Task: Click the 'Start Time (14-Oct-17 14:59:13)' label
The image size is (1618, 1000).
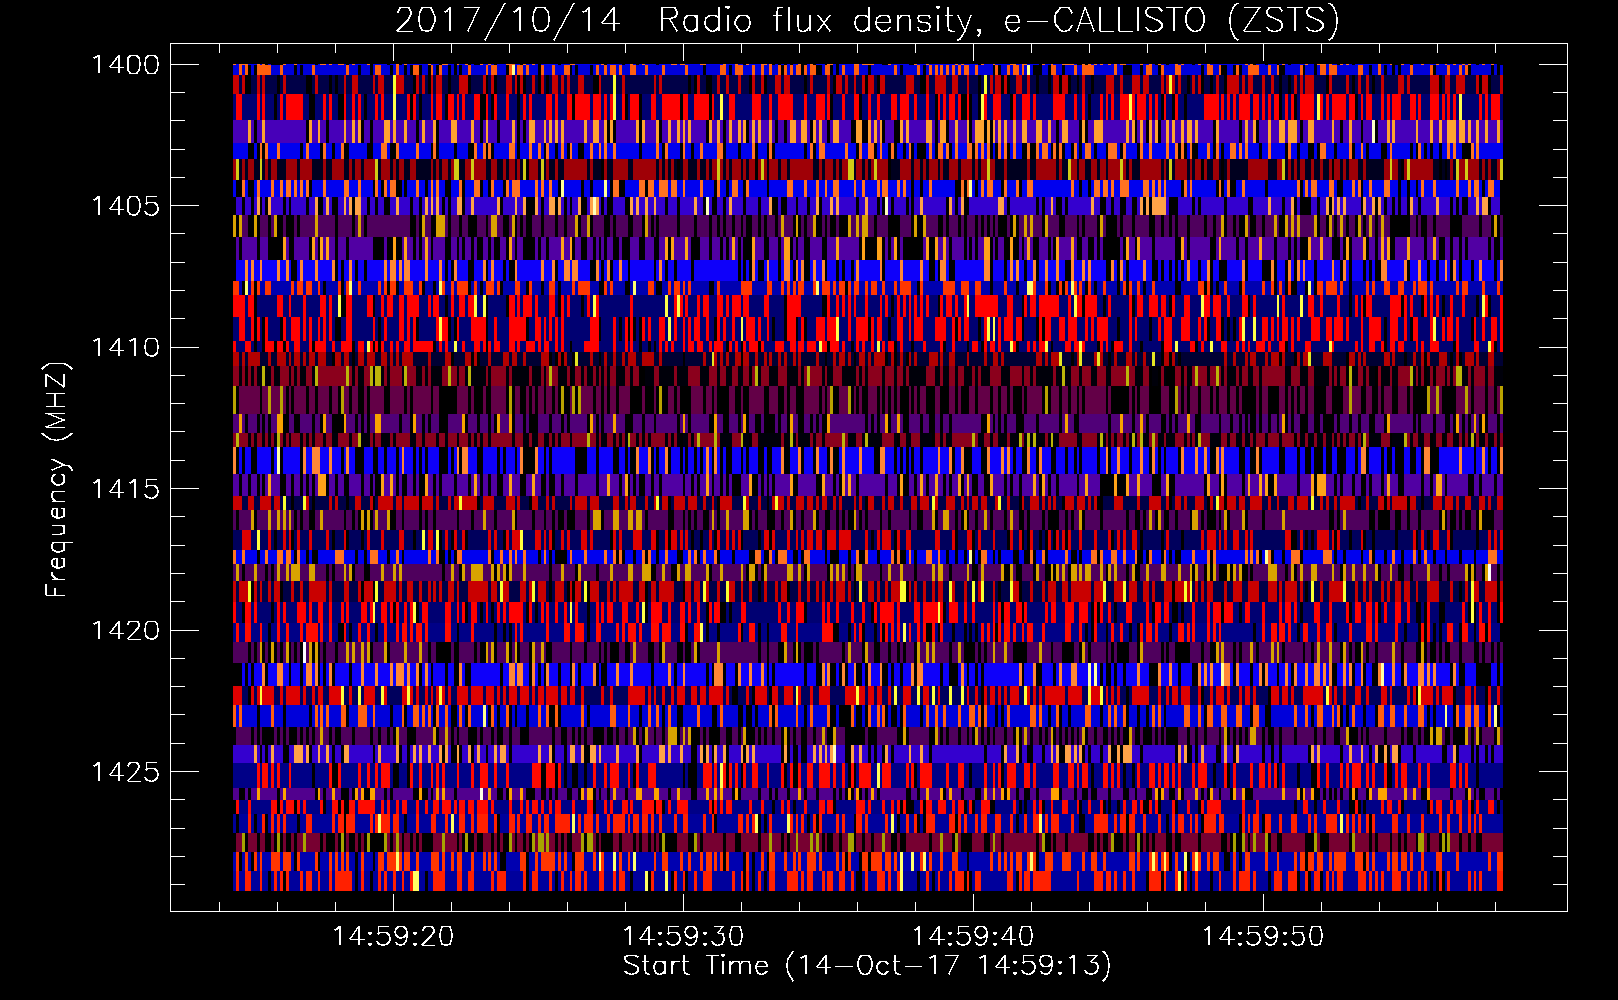Action: [867, 966]
